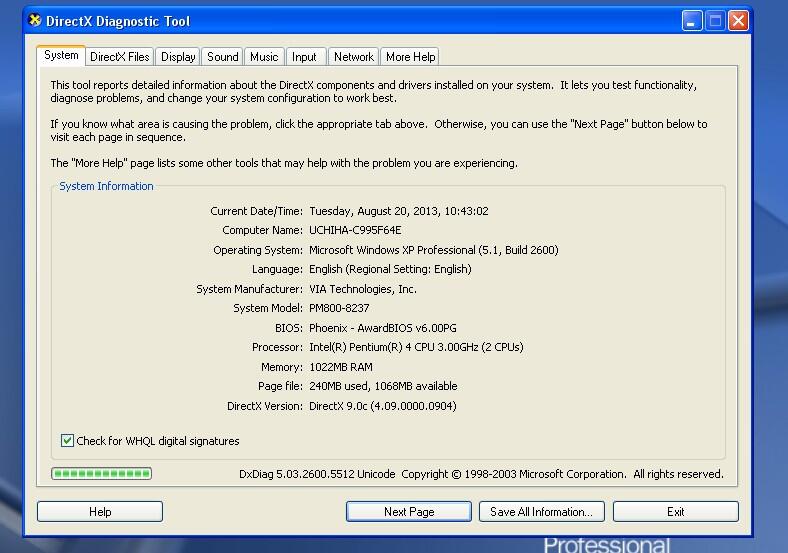Click the English (Regional Setting: English) value
Screen dimensions: 788x553
(x=390, y=269)
